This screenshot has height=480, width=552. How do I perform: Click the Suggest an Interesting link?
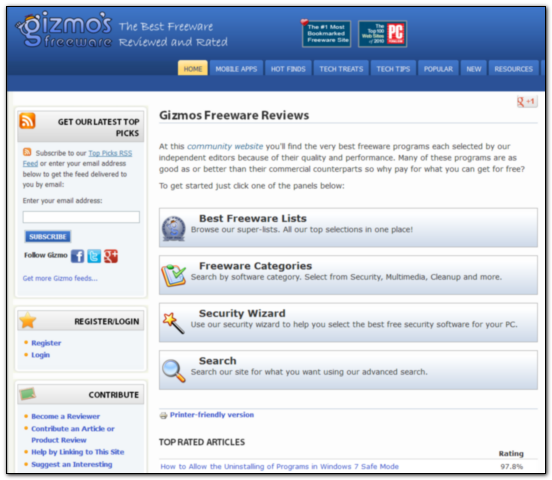pyautogui.click(x=72, y=464)
